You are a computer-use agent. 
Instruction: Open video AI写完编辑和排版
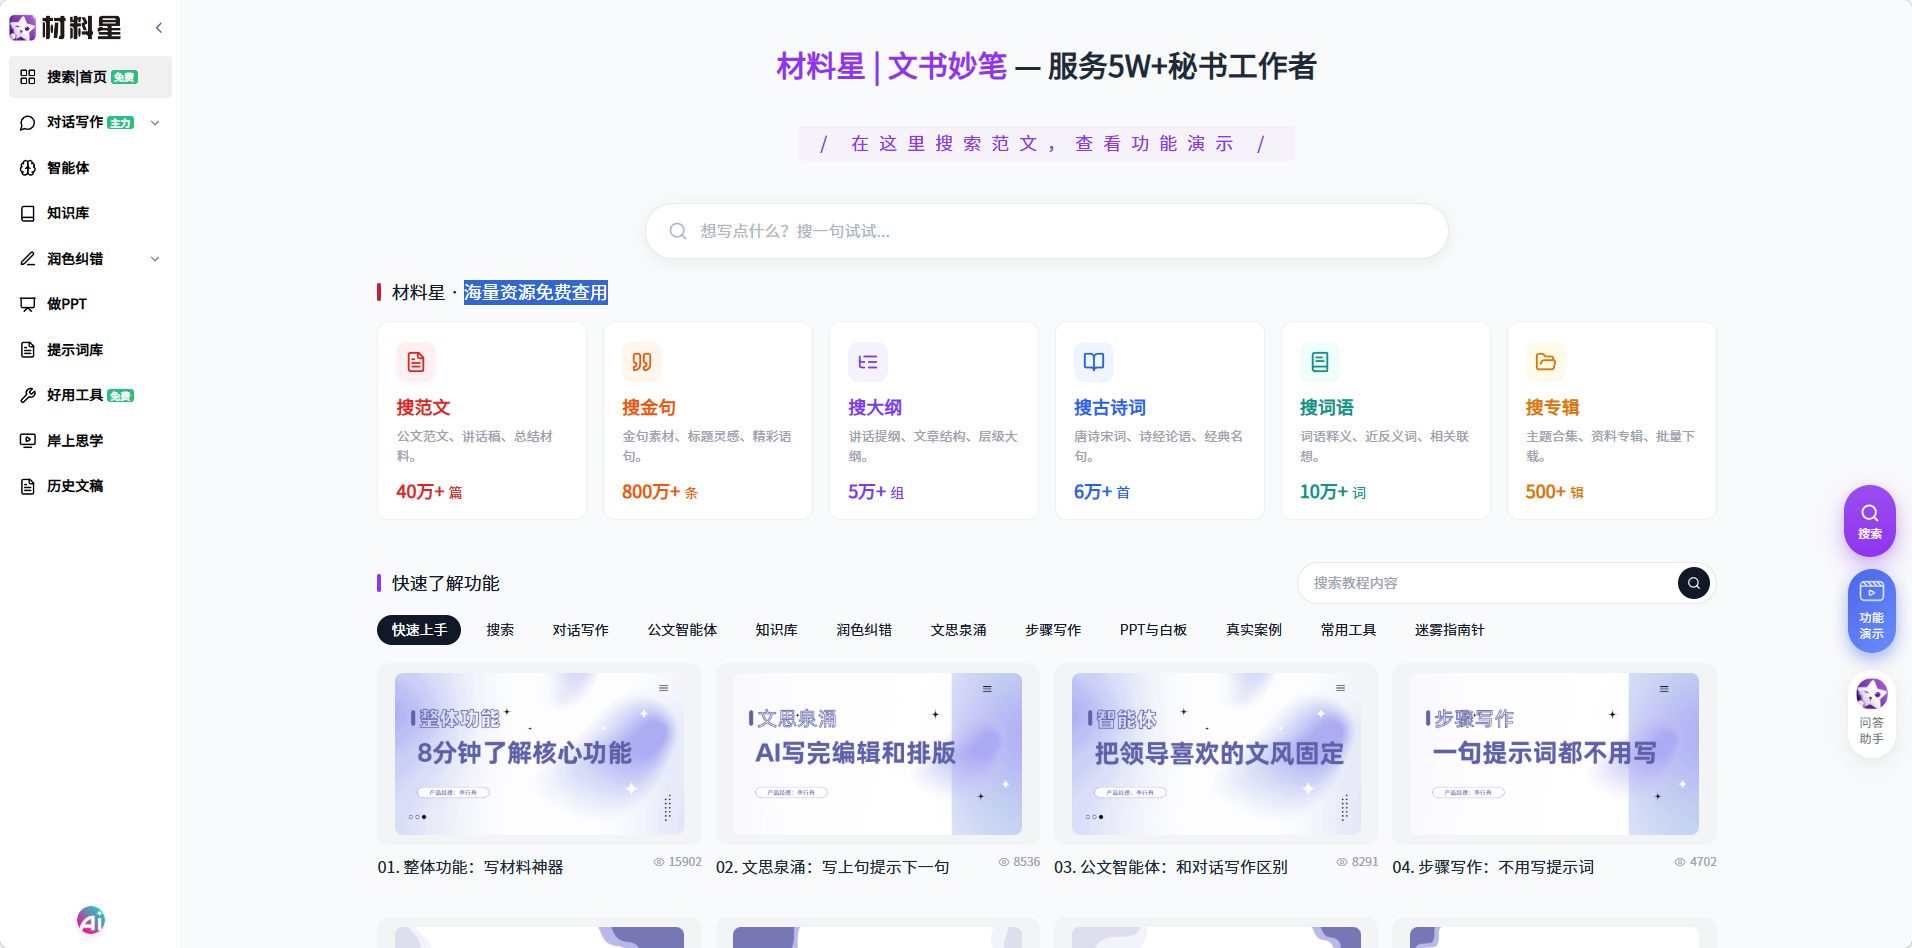[877, 754]
